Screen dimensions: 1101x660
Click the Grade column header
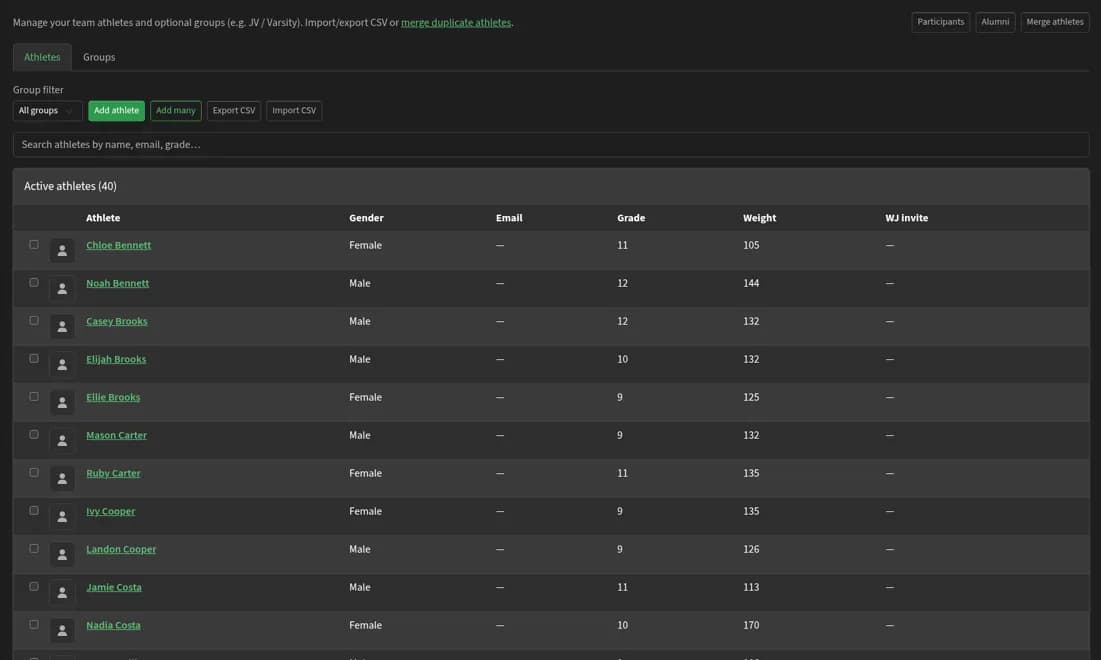point(631,218)
